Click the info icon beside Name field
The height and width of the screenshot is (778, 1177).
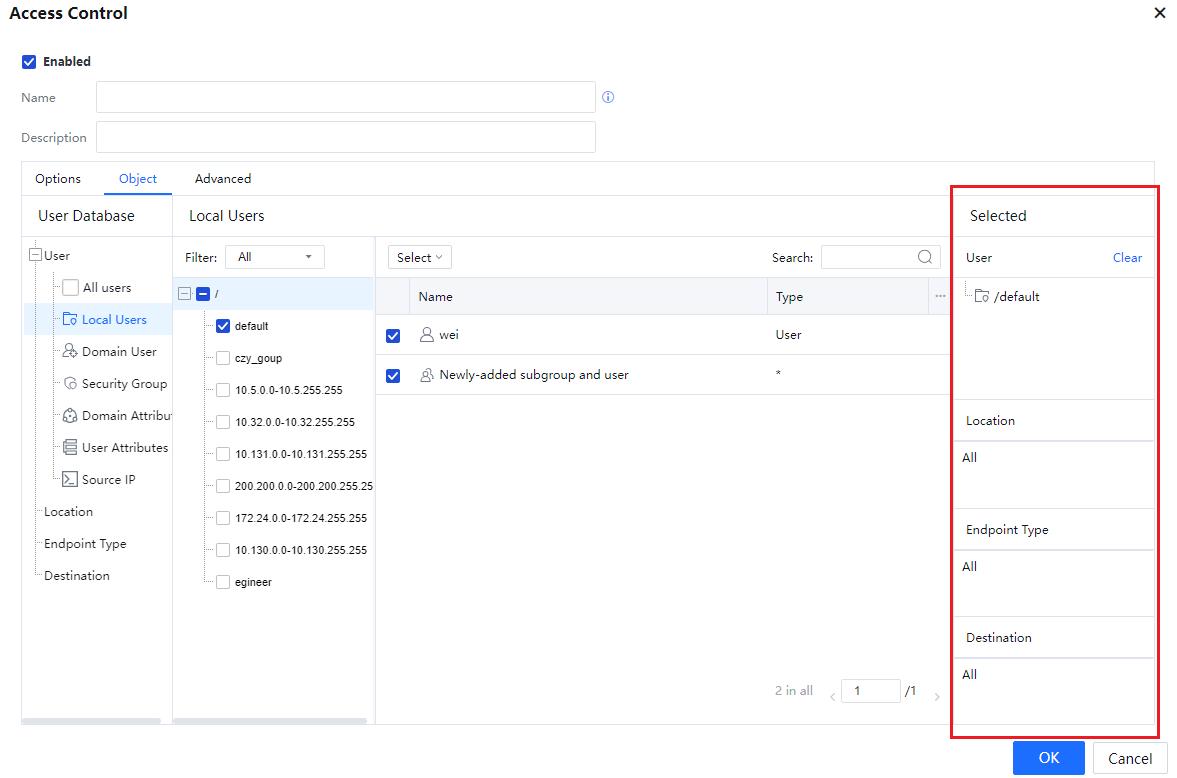pos(608,98)
